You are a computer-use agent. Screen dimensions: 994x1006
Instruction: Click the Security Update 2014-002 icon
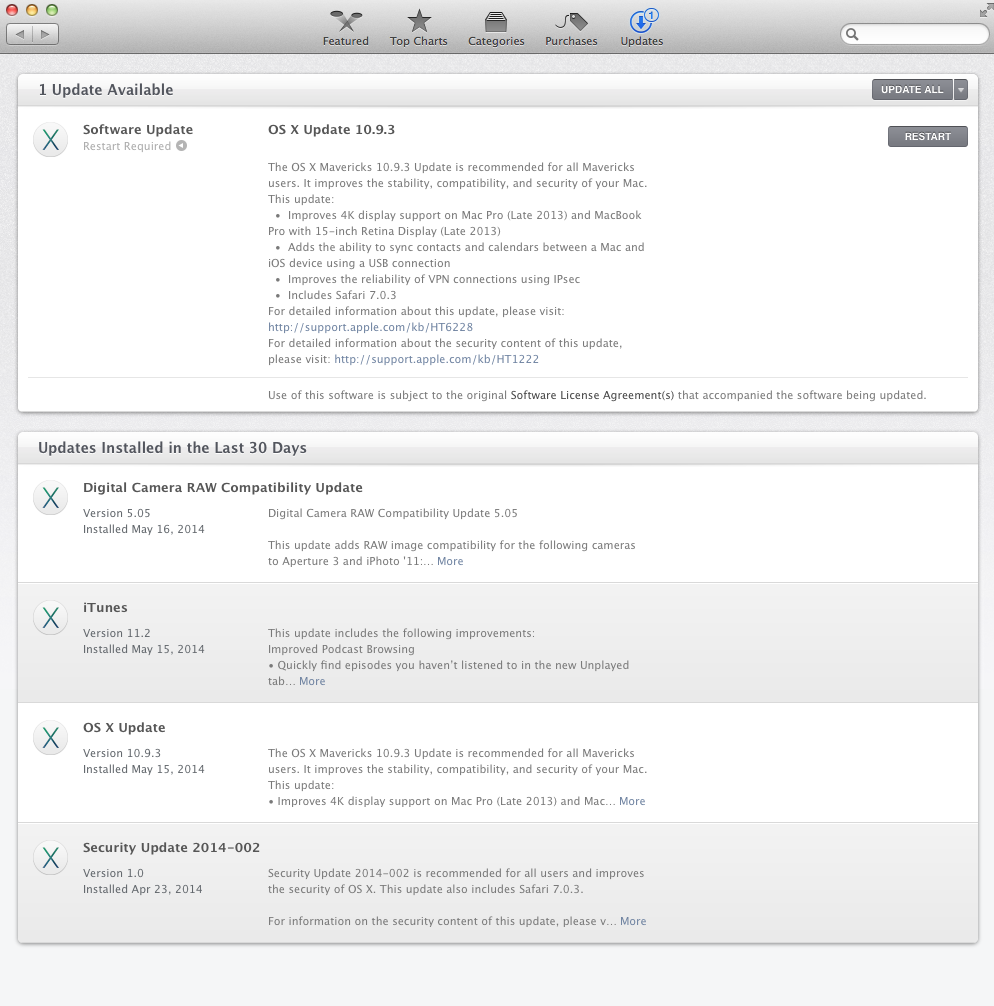tap(51, 857)
